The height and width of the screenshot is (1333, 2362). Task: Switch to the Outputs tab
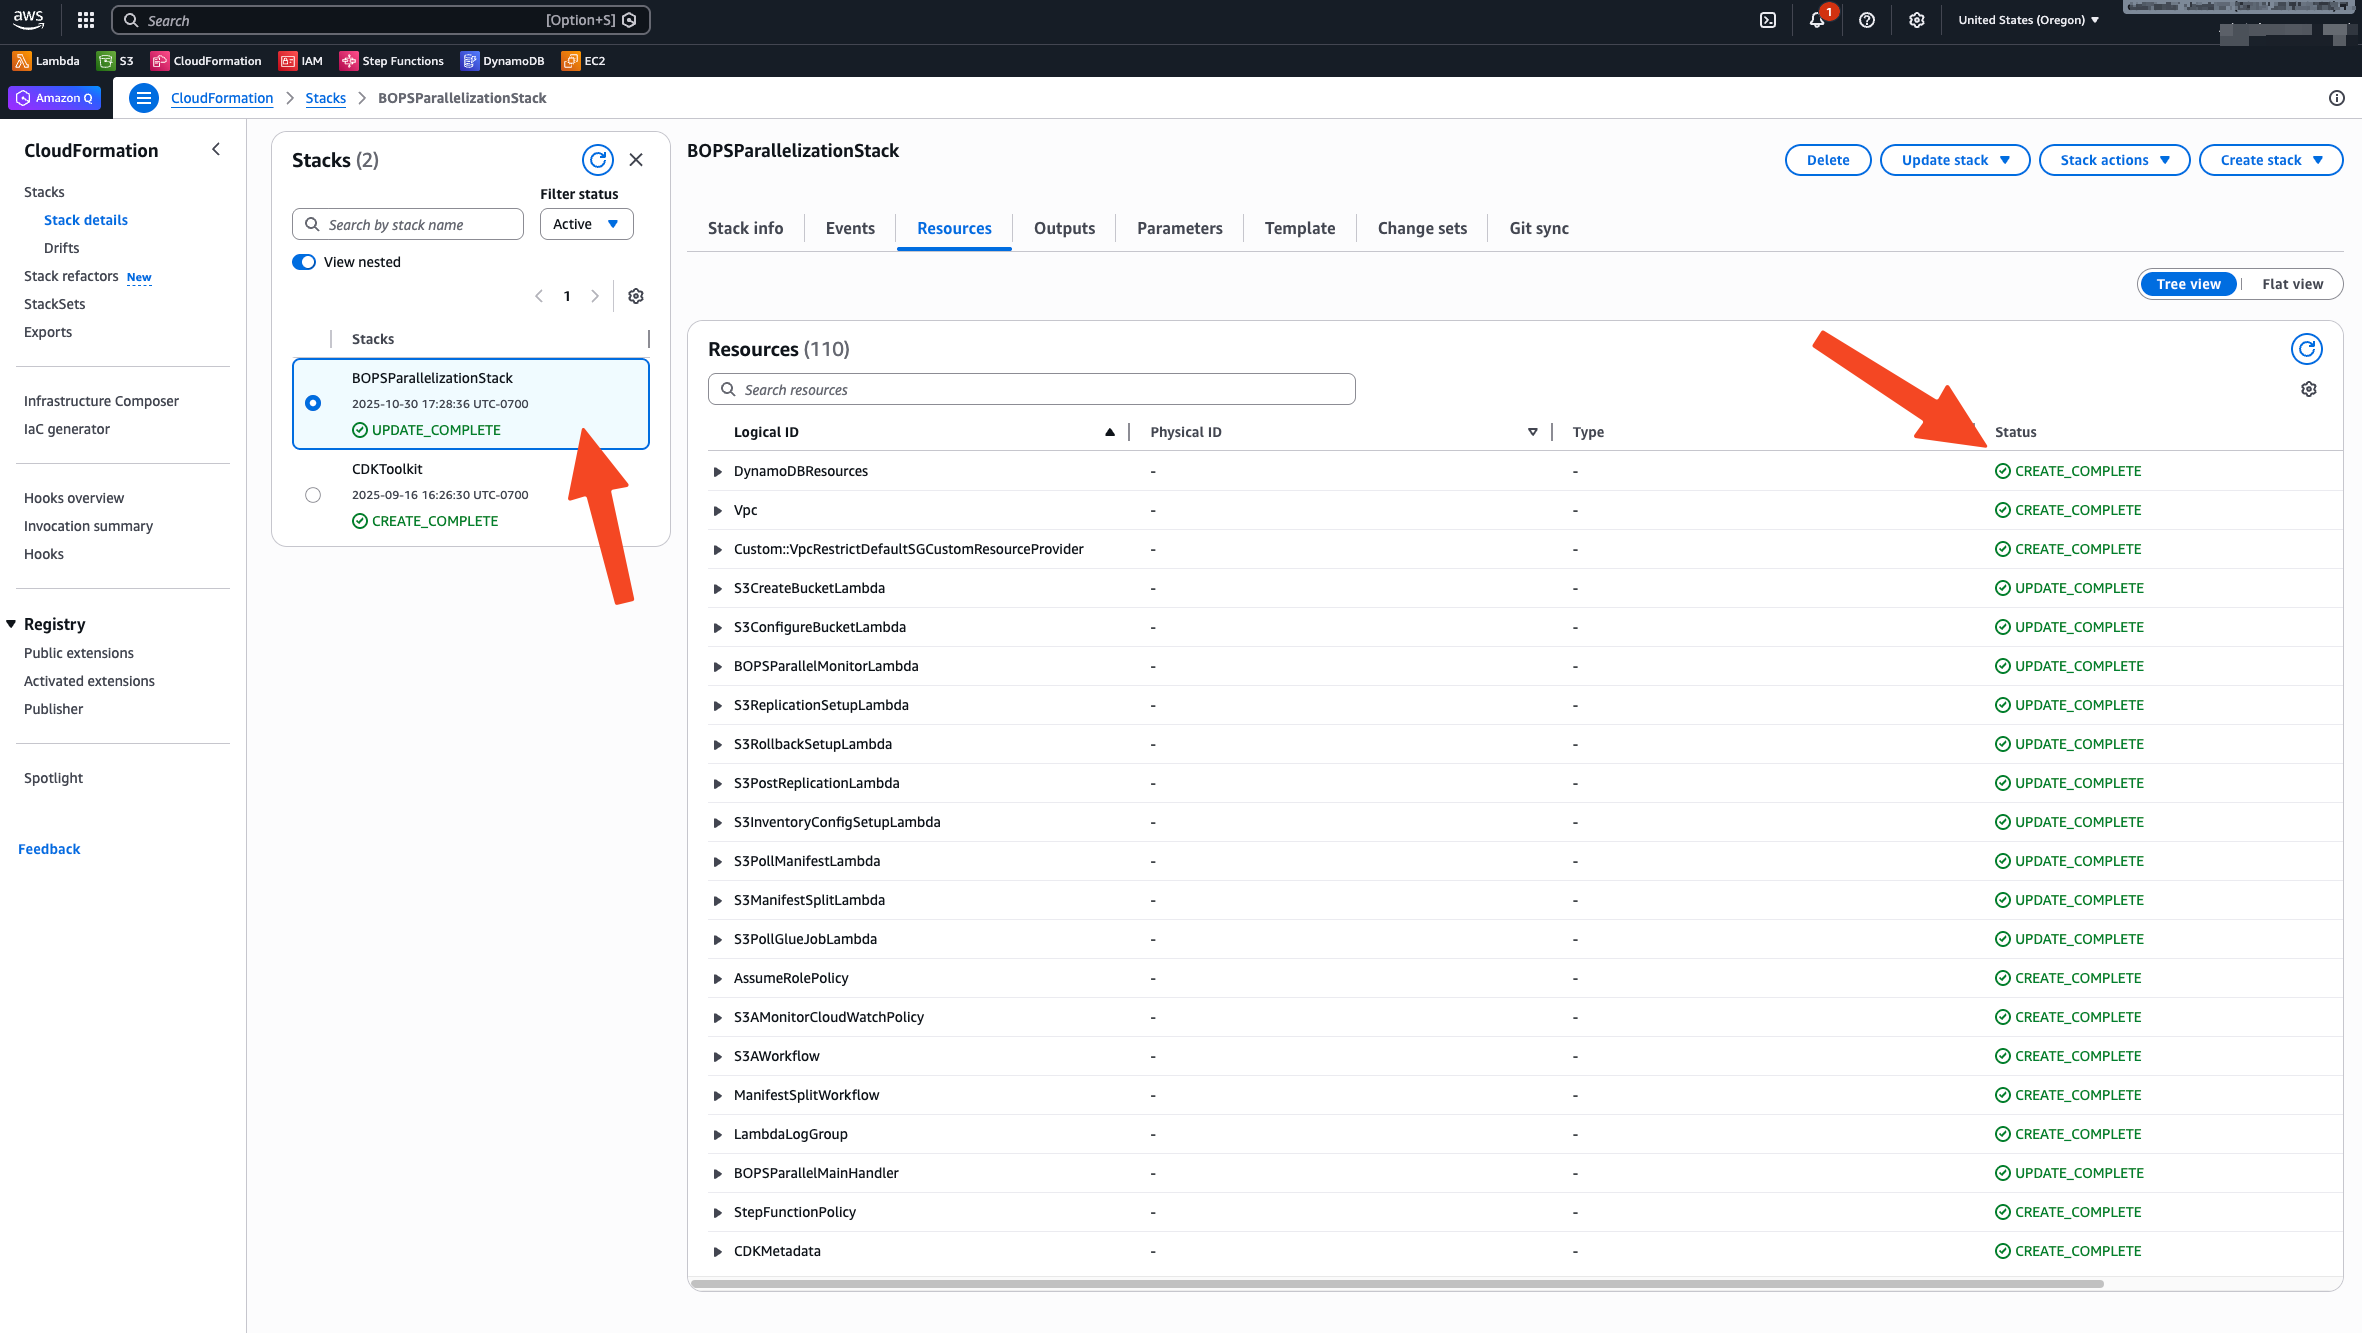point(1064,228)
